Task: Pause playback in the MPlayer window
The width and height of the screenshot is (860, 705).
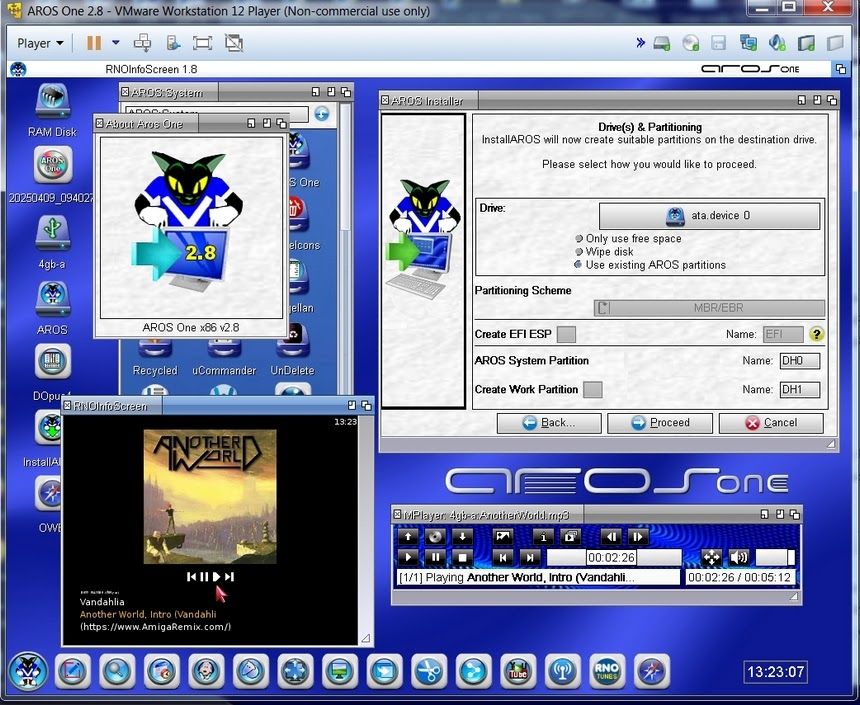Action: (x=435, y=558)
